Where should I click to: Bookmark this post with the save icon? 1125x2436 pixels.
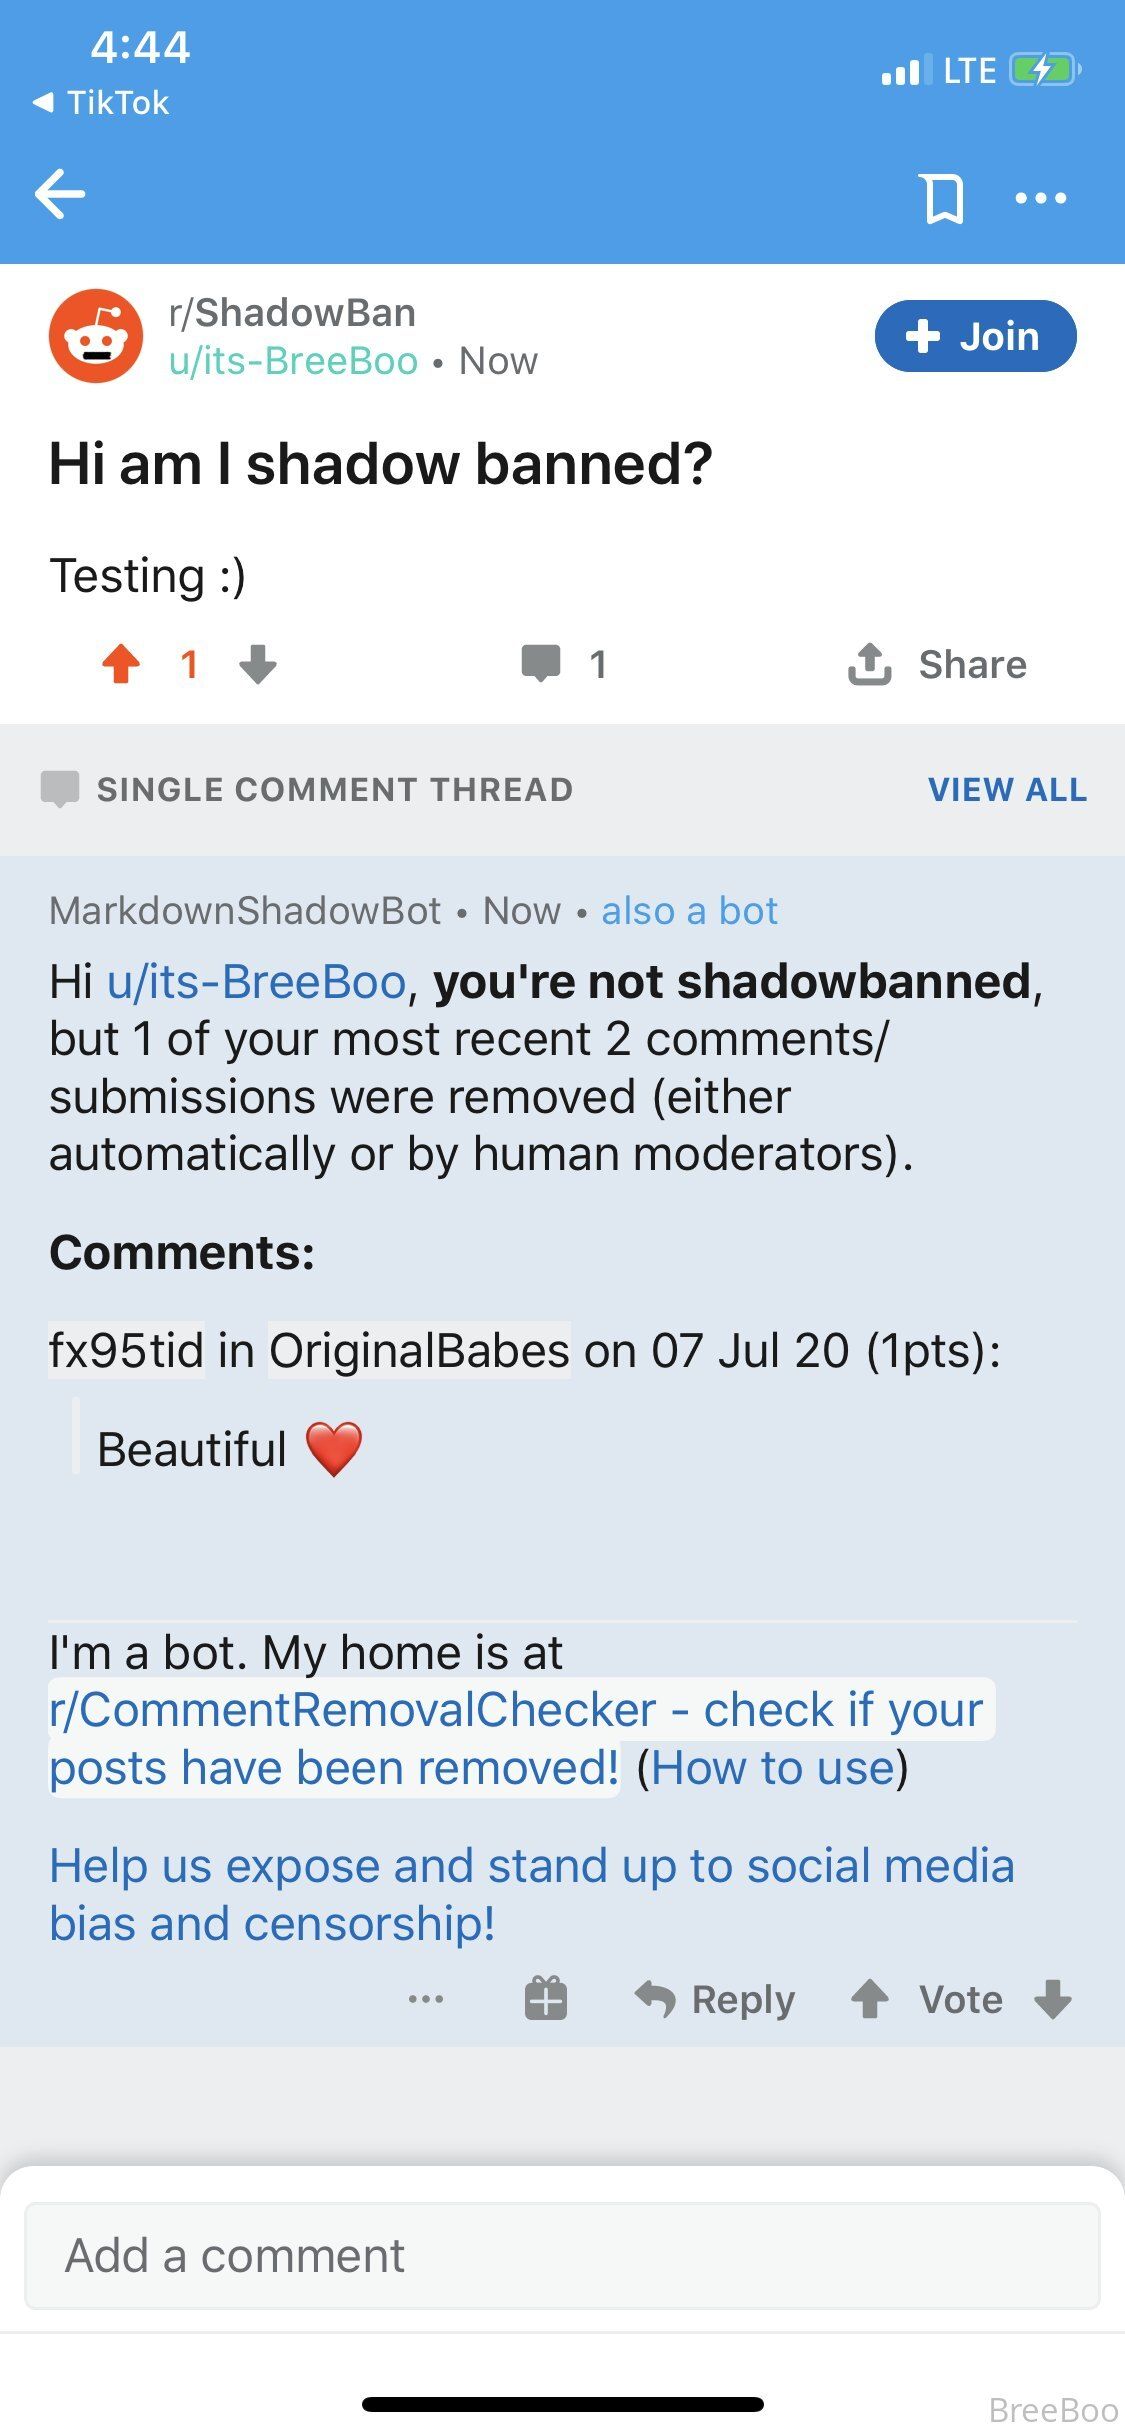(942, 198)
